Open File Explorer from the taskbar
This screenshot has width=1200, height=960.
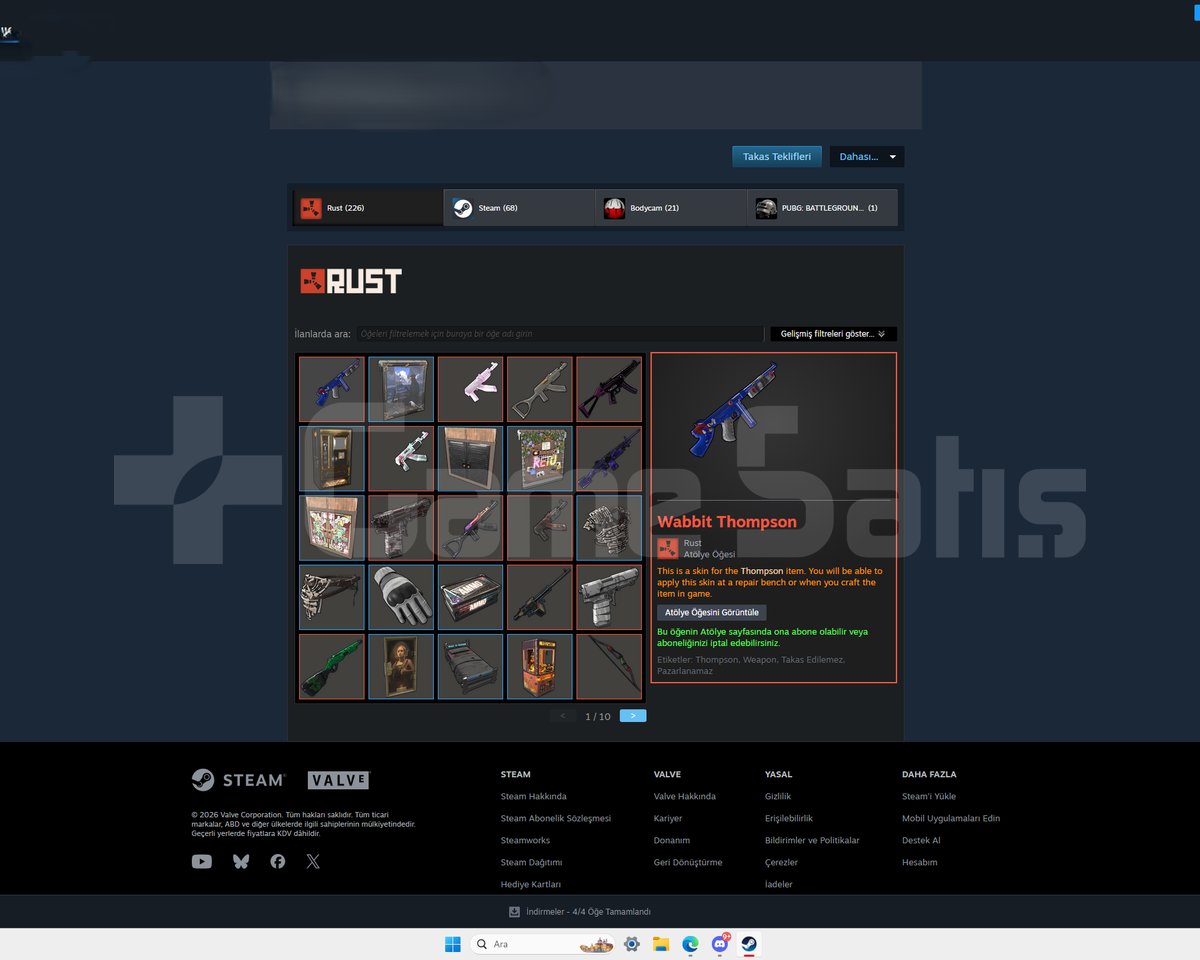tap(661, 944)
